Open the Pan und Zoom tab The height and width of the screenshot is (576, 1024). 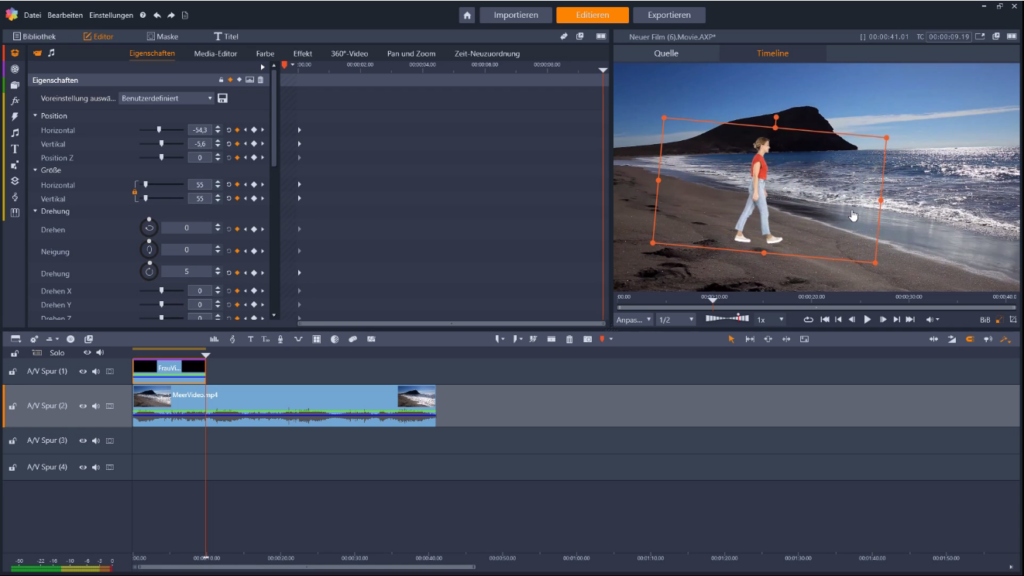coord(411,54)
